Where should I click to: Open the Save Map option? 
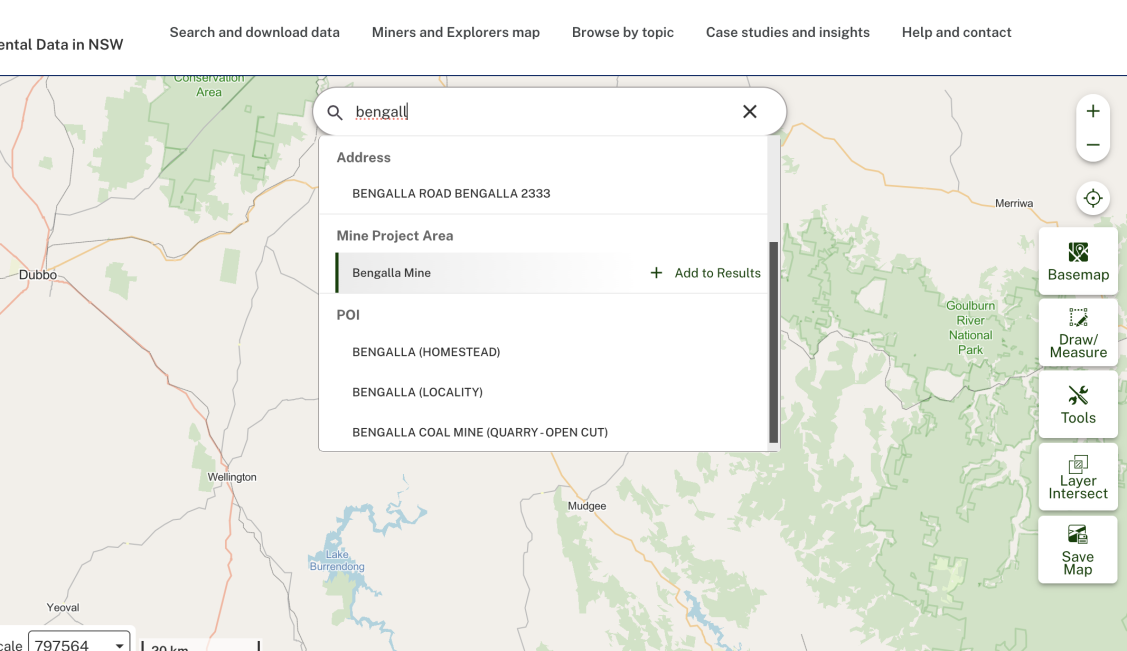pos(1078,550)
